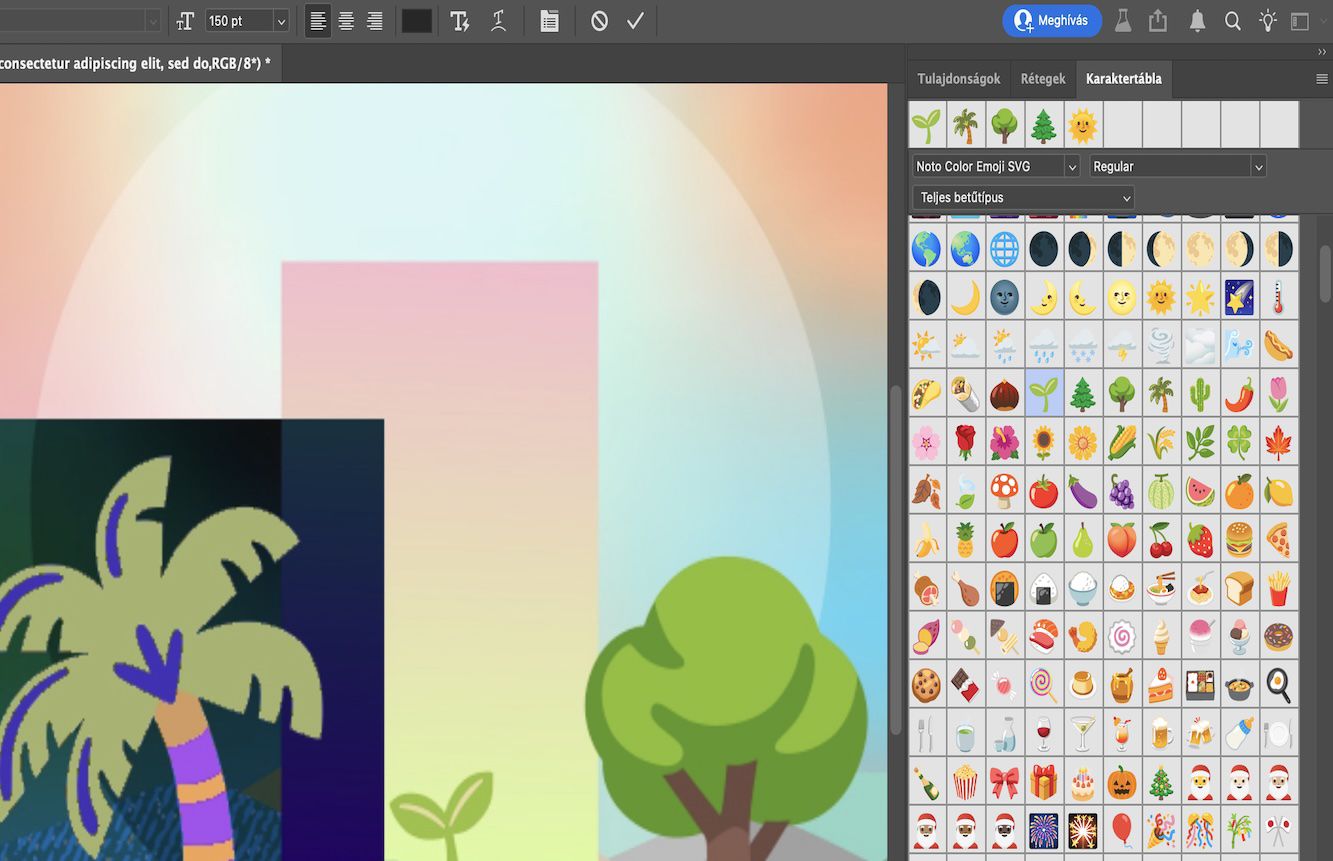Viewport: 1333px width, 861px height.
Task: Click the T icon with the lightning bolt
Action: [460, 21]
